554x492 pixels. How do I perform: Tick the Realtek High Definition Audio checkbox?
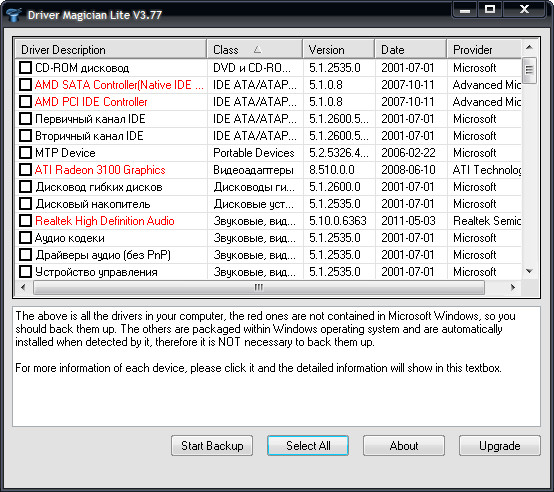pos(25,221)
